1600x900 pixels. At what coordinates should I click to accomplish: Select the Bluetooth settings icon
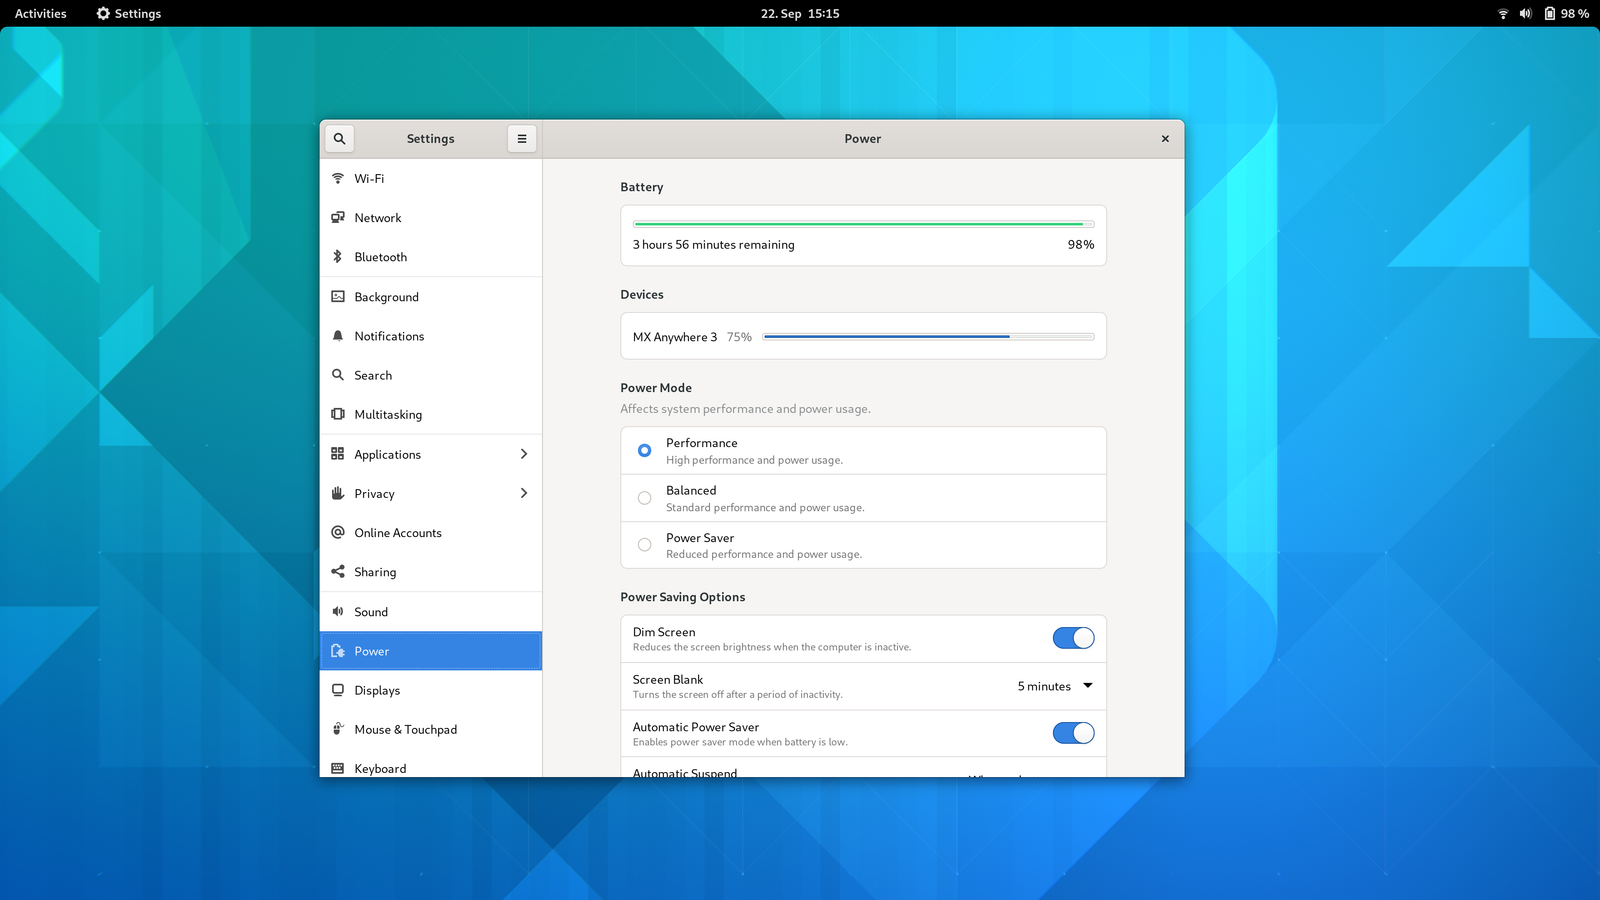(338, 256)
